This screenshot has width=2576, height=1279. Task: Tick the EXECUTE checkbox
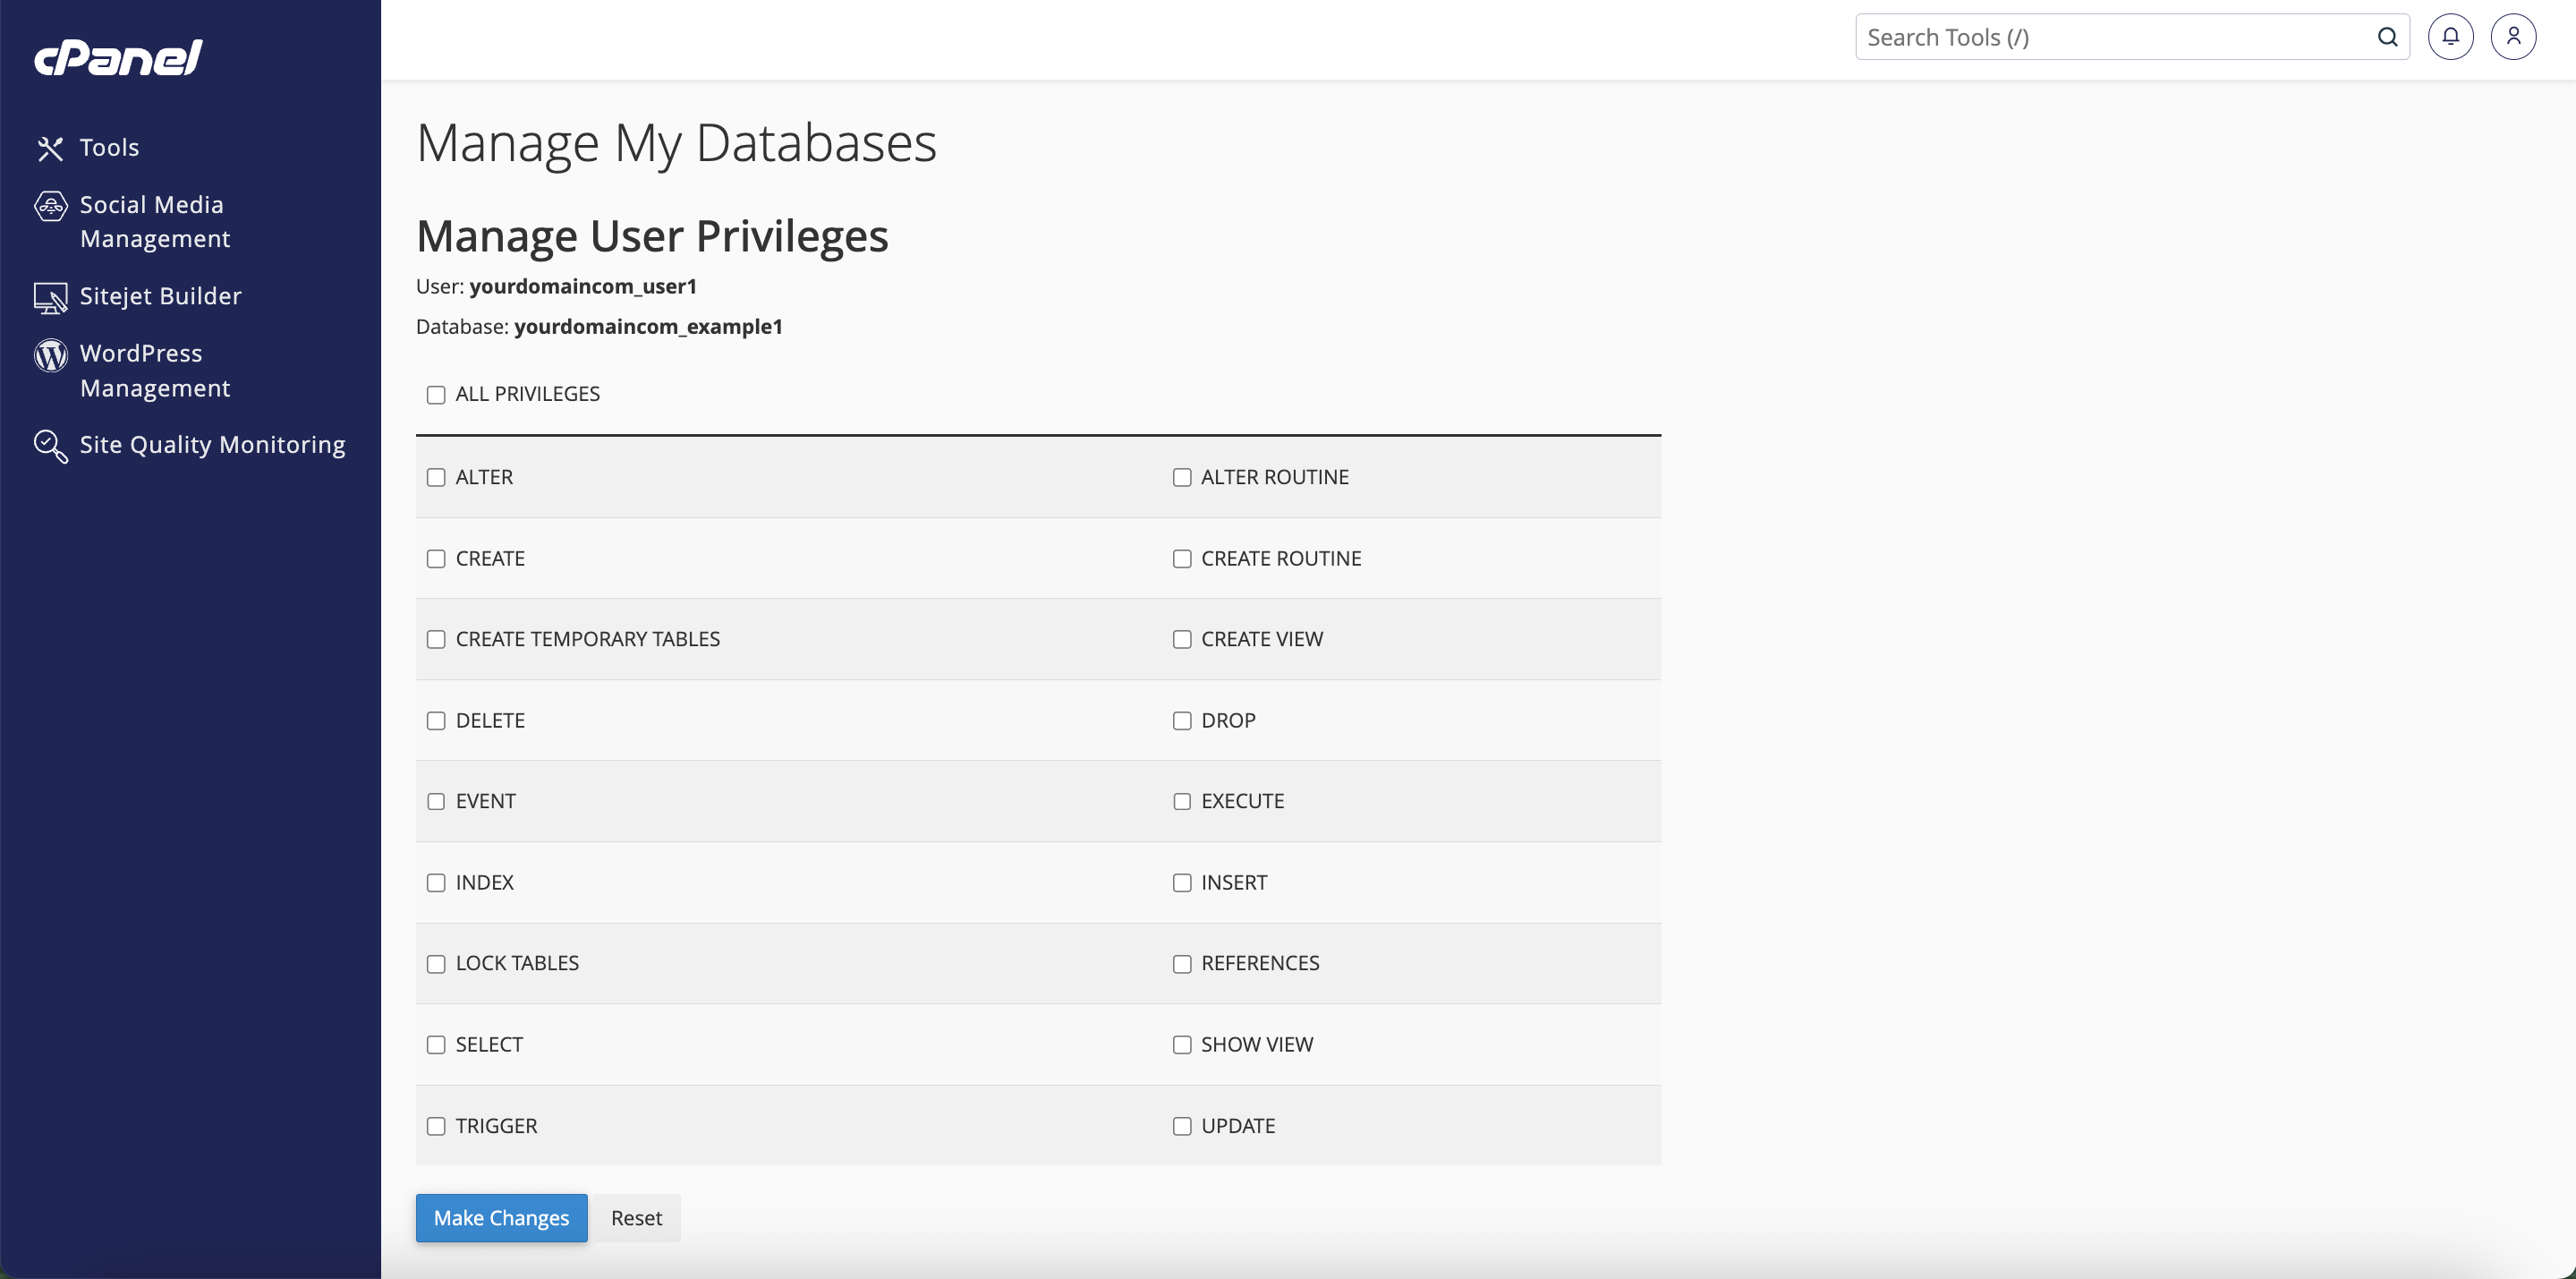[1182, 802]
